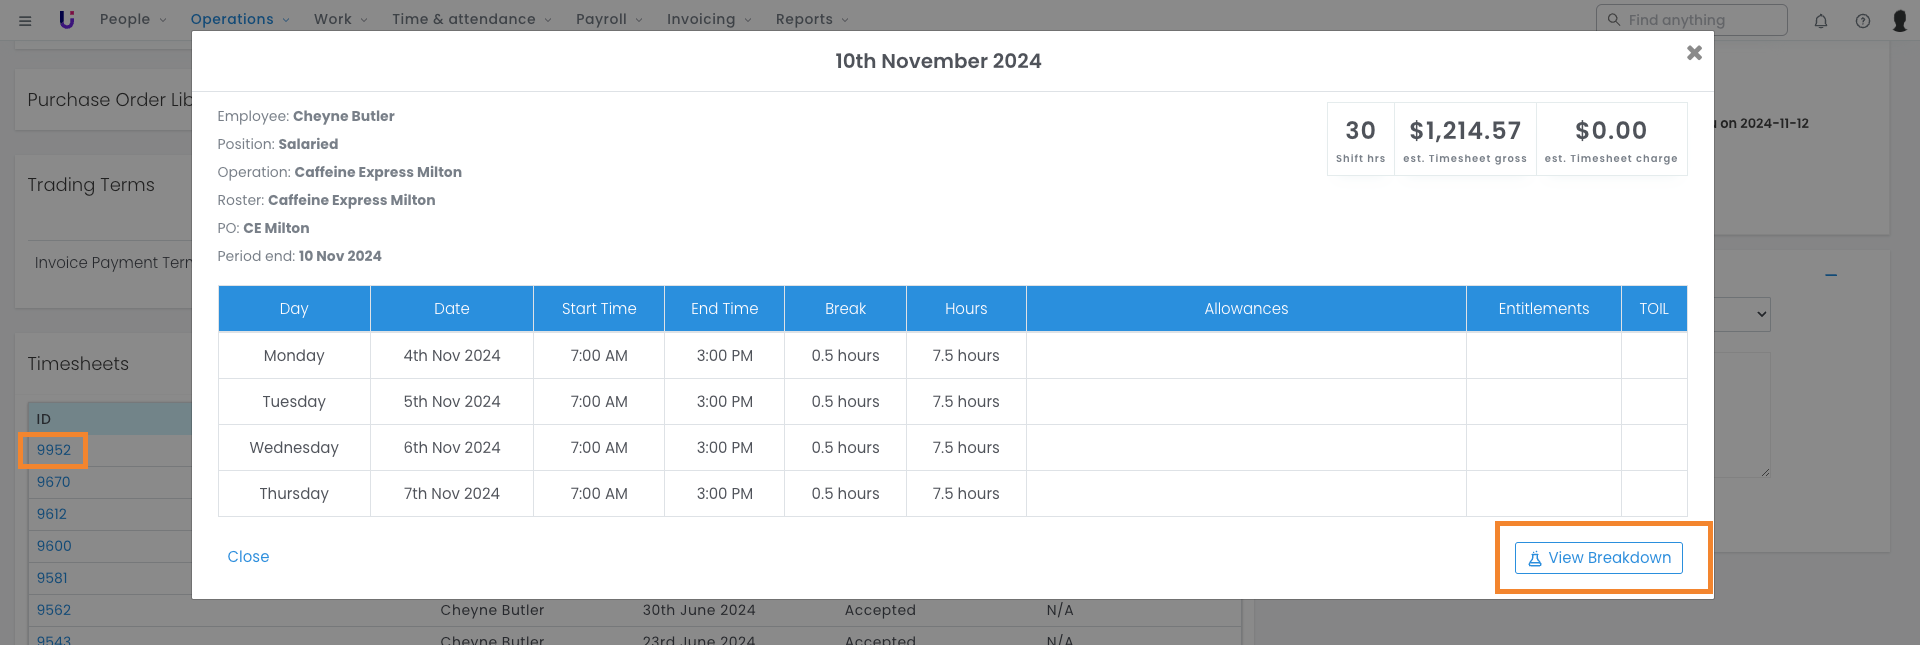Open the hamburger navigation menu

tap(25, 20)
